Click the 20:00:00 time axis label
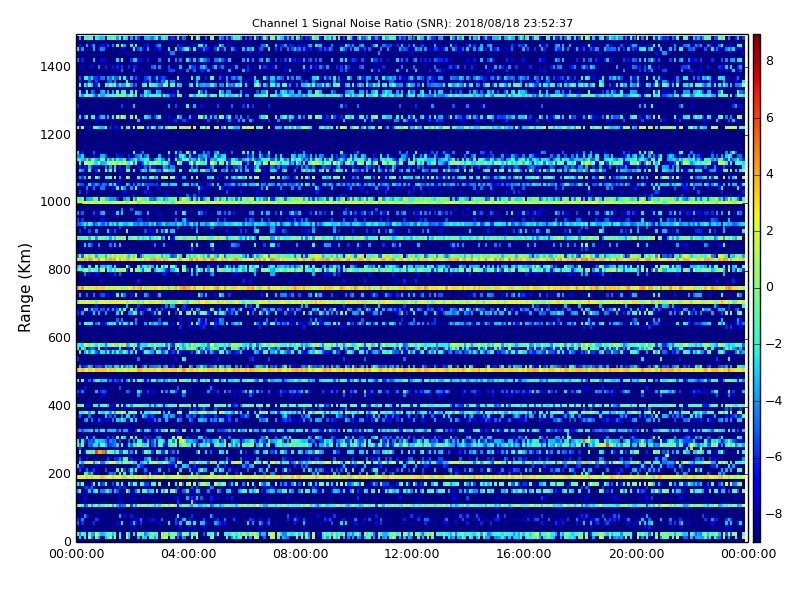Viewport: 800px width, 600px height. 636,554
